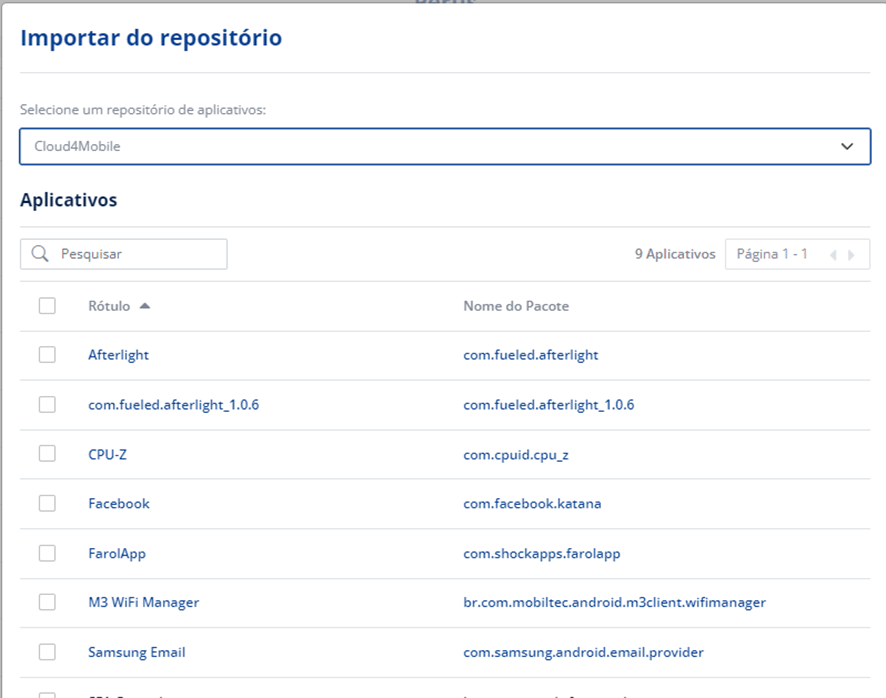Open the FarolApp label link

[x=117, y=554]
